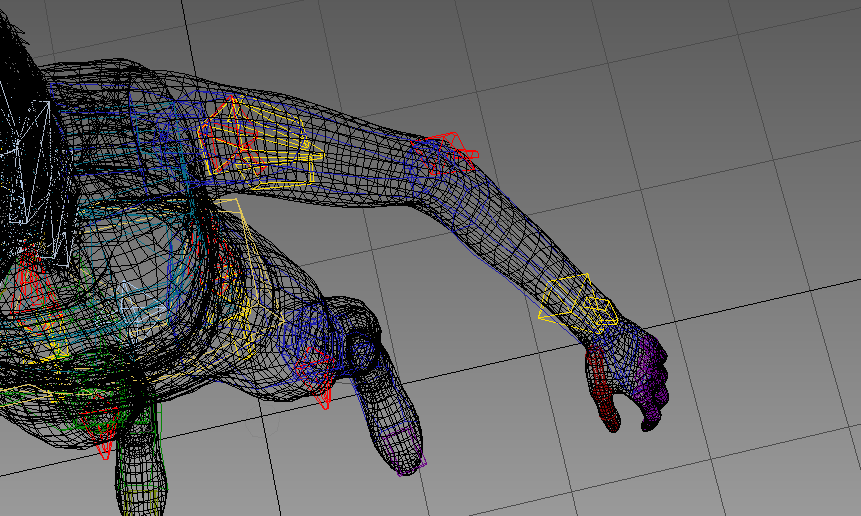Select the red elbow control shape

pyautogui.click(x=445, y=152)
